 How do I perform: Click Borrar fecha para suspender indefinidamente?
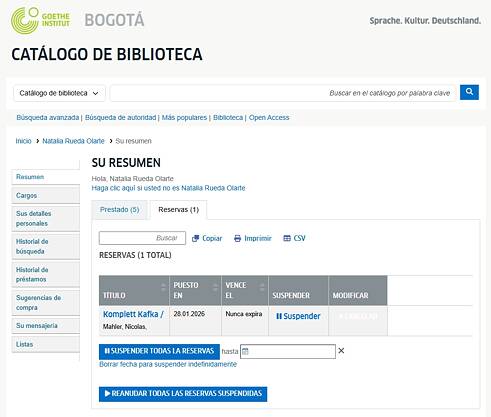(168, 364)
